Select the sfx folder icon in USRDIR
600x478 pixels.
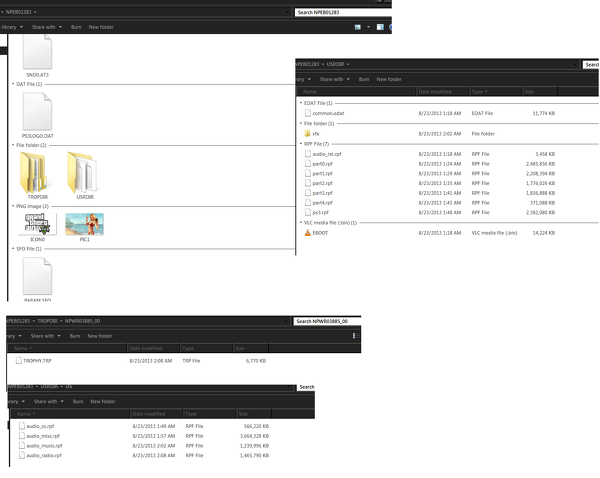coord(305,133)
